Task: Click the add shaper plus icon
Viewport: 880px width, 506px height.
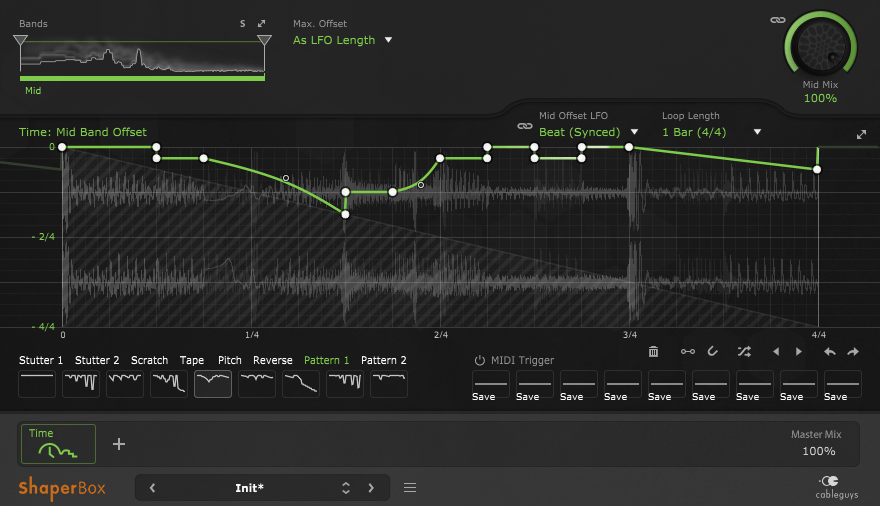Action: point(119,444)
